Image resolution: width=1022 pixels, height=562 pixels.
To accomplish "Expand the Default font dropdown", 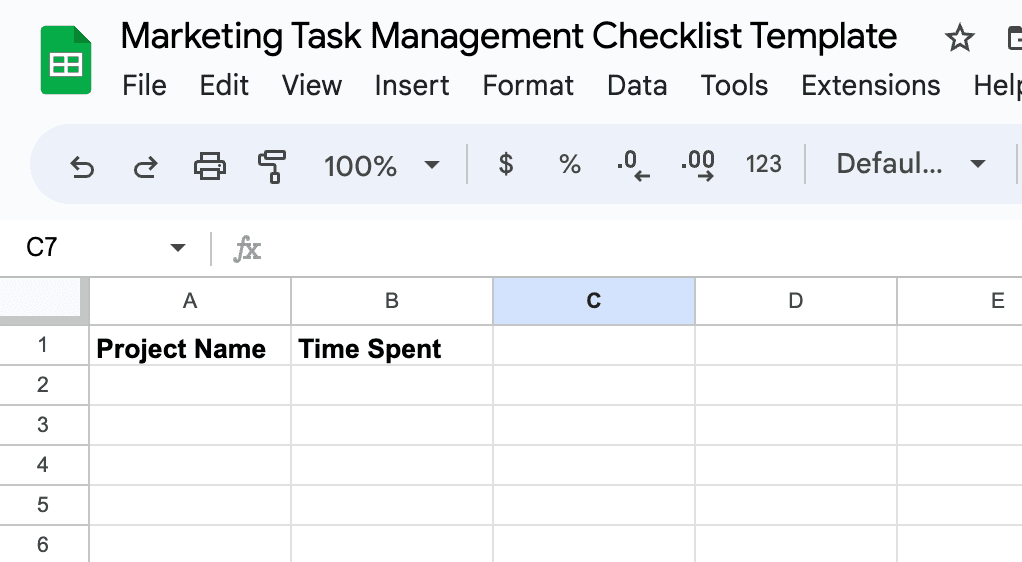I will (x=911, y=164).
